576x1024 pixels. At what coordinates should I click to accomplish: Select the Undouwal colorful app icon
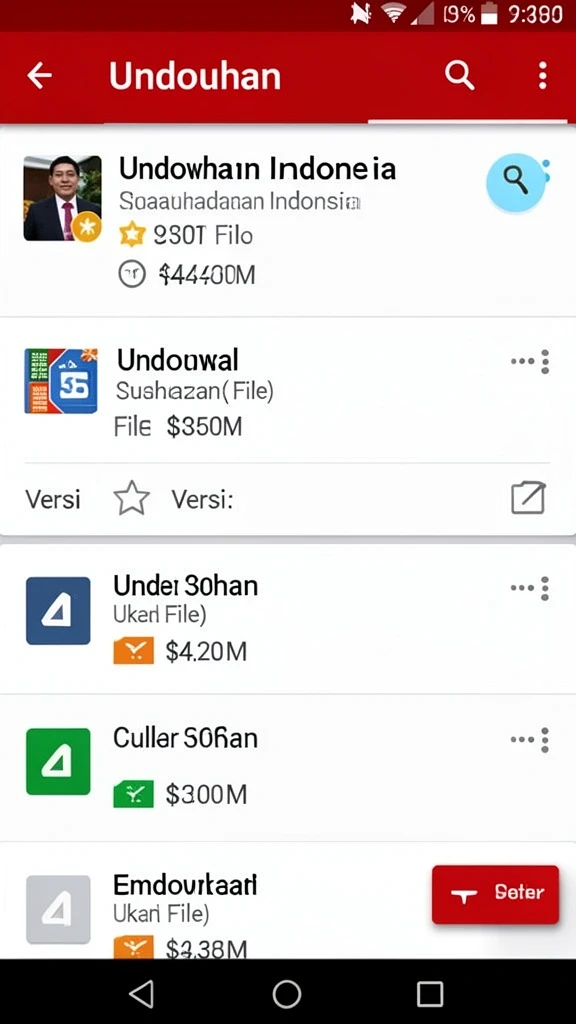[x=61, y=381]
